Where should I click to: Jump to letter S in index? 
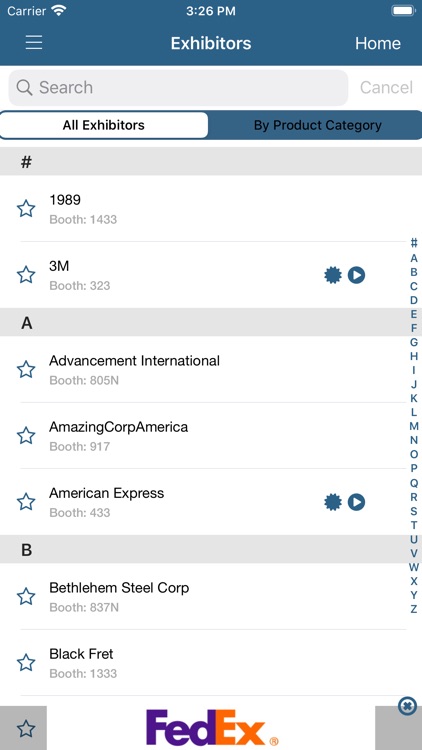414,511
